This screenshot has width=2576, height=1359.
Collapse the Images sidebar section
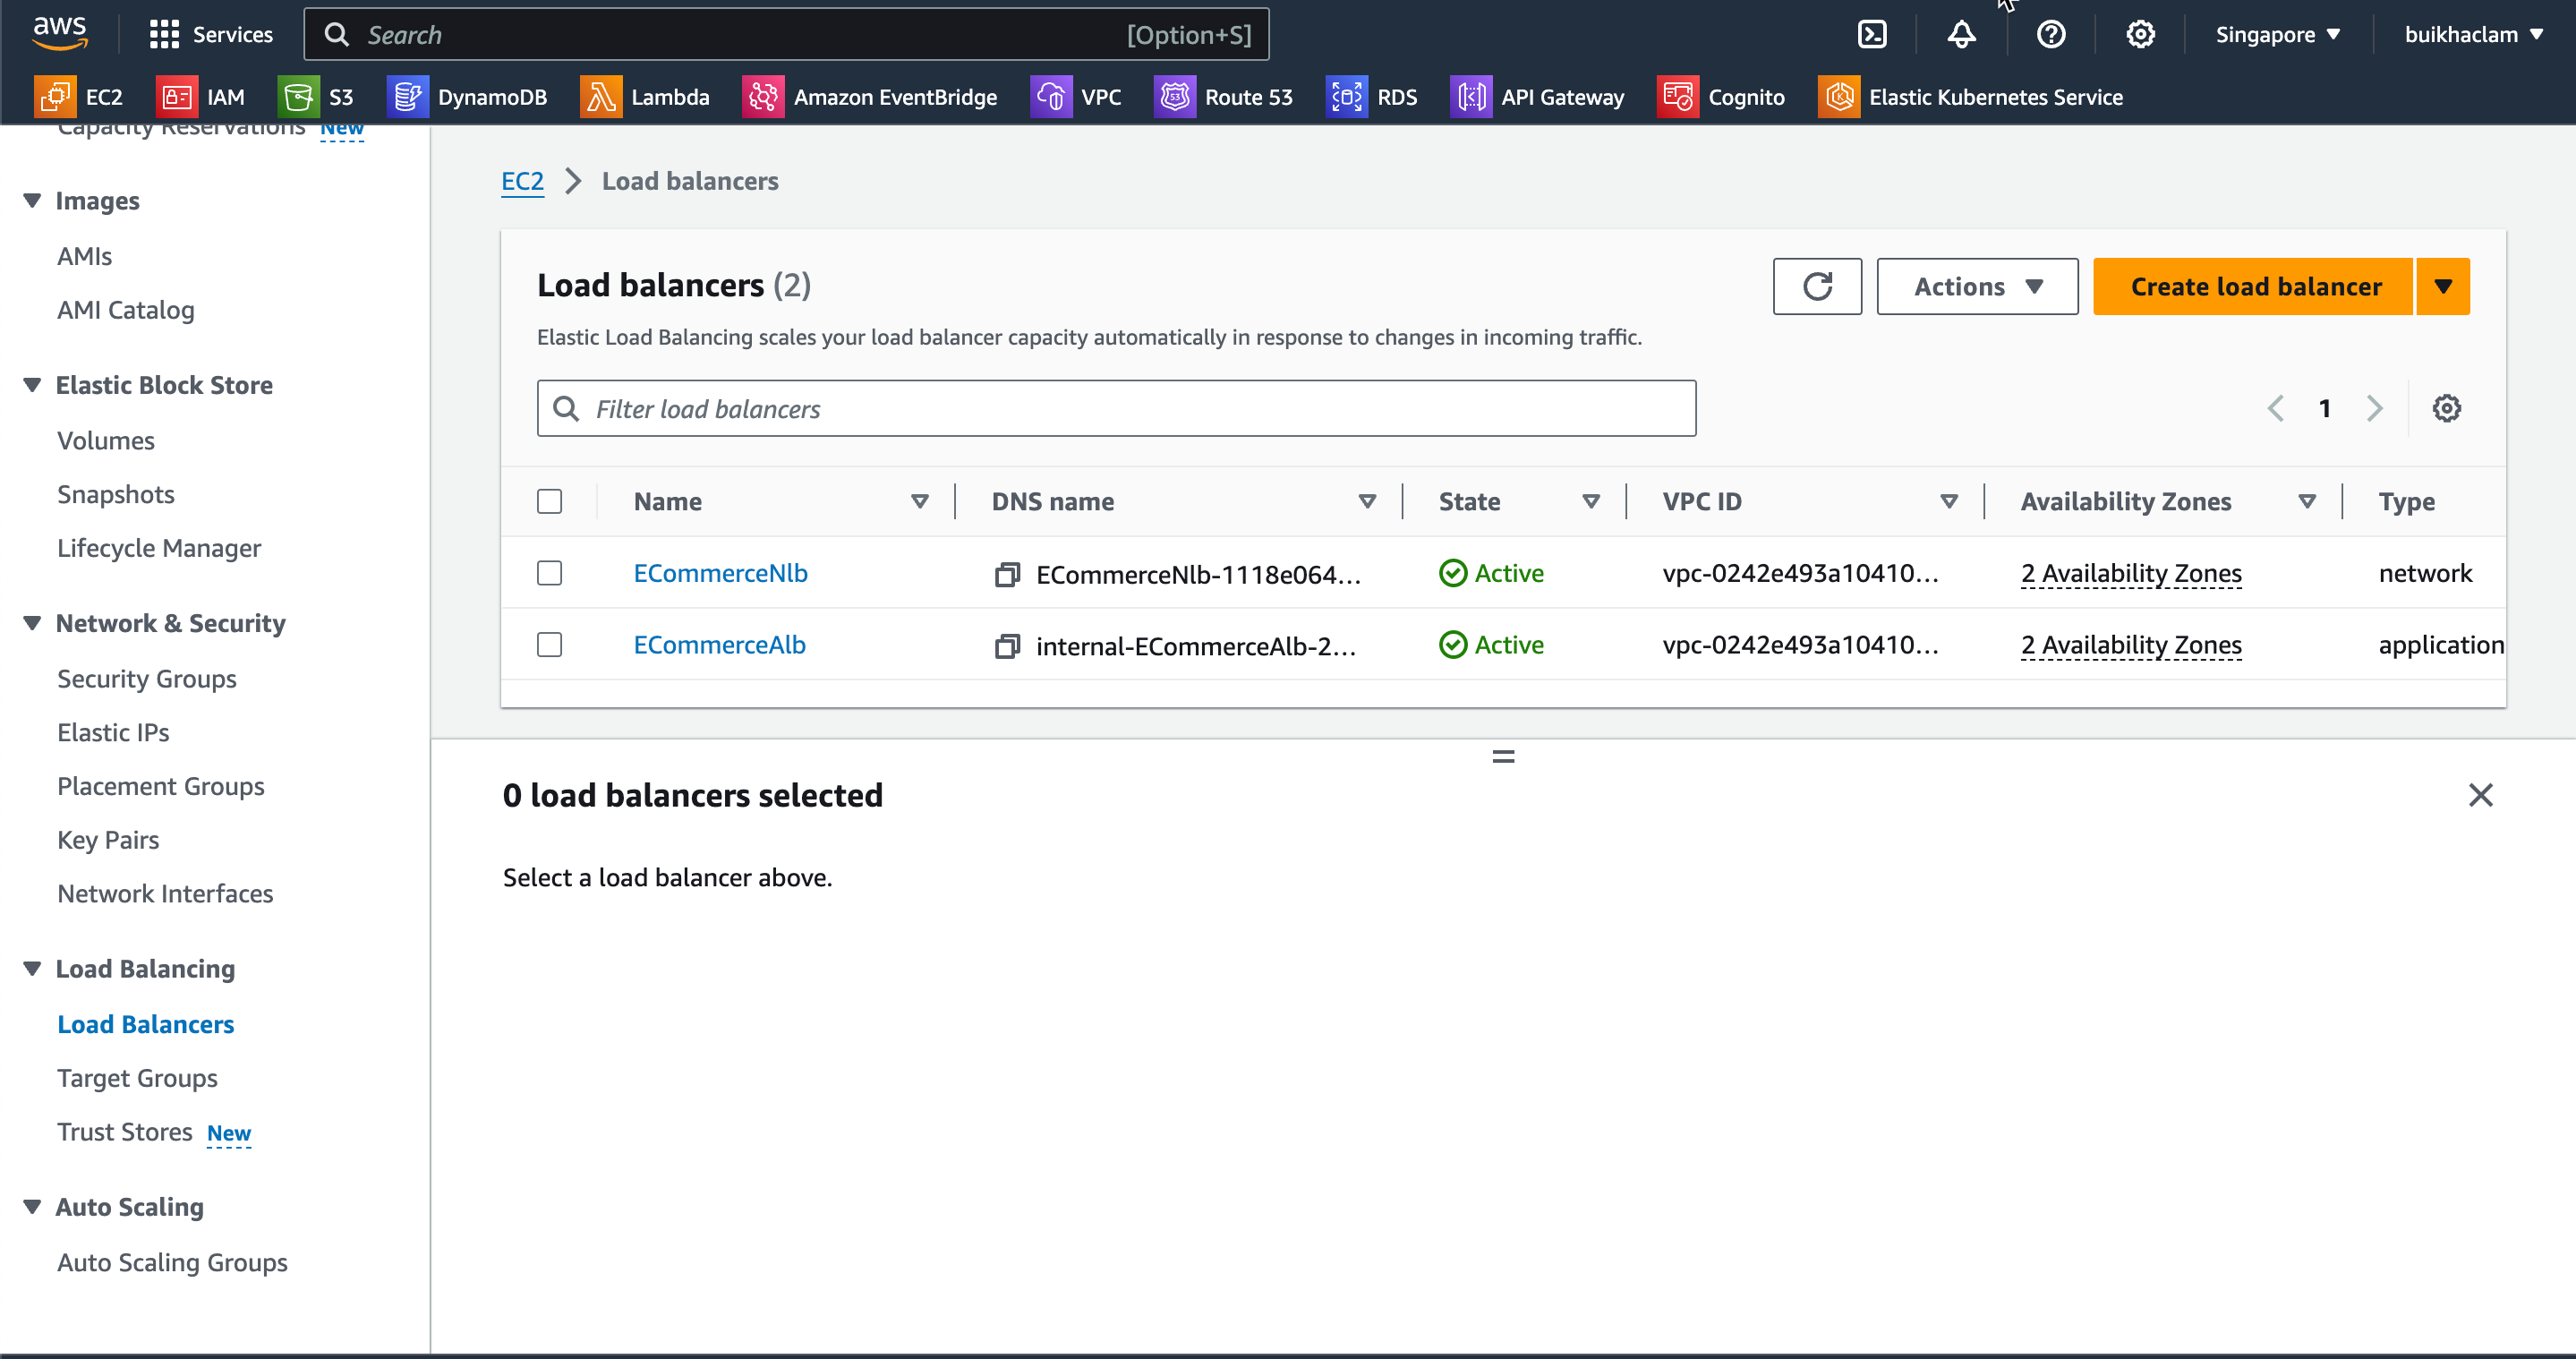click(x=32, y=201)
